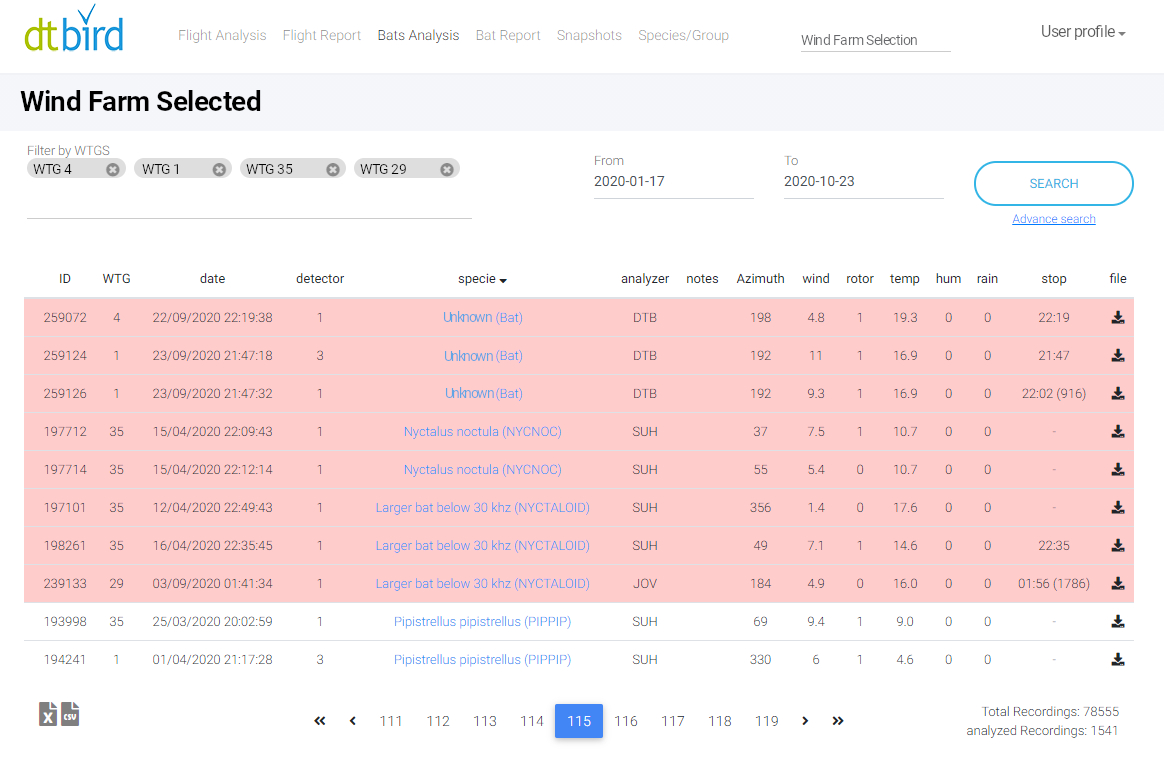Open NYCTALOID link for ID 198261
This screenshot has width=1164, height=780.
(483, 545)
